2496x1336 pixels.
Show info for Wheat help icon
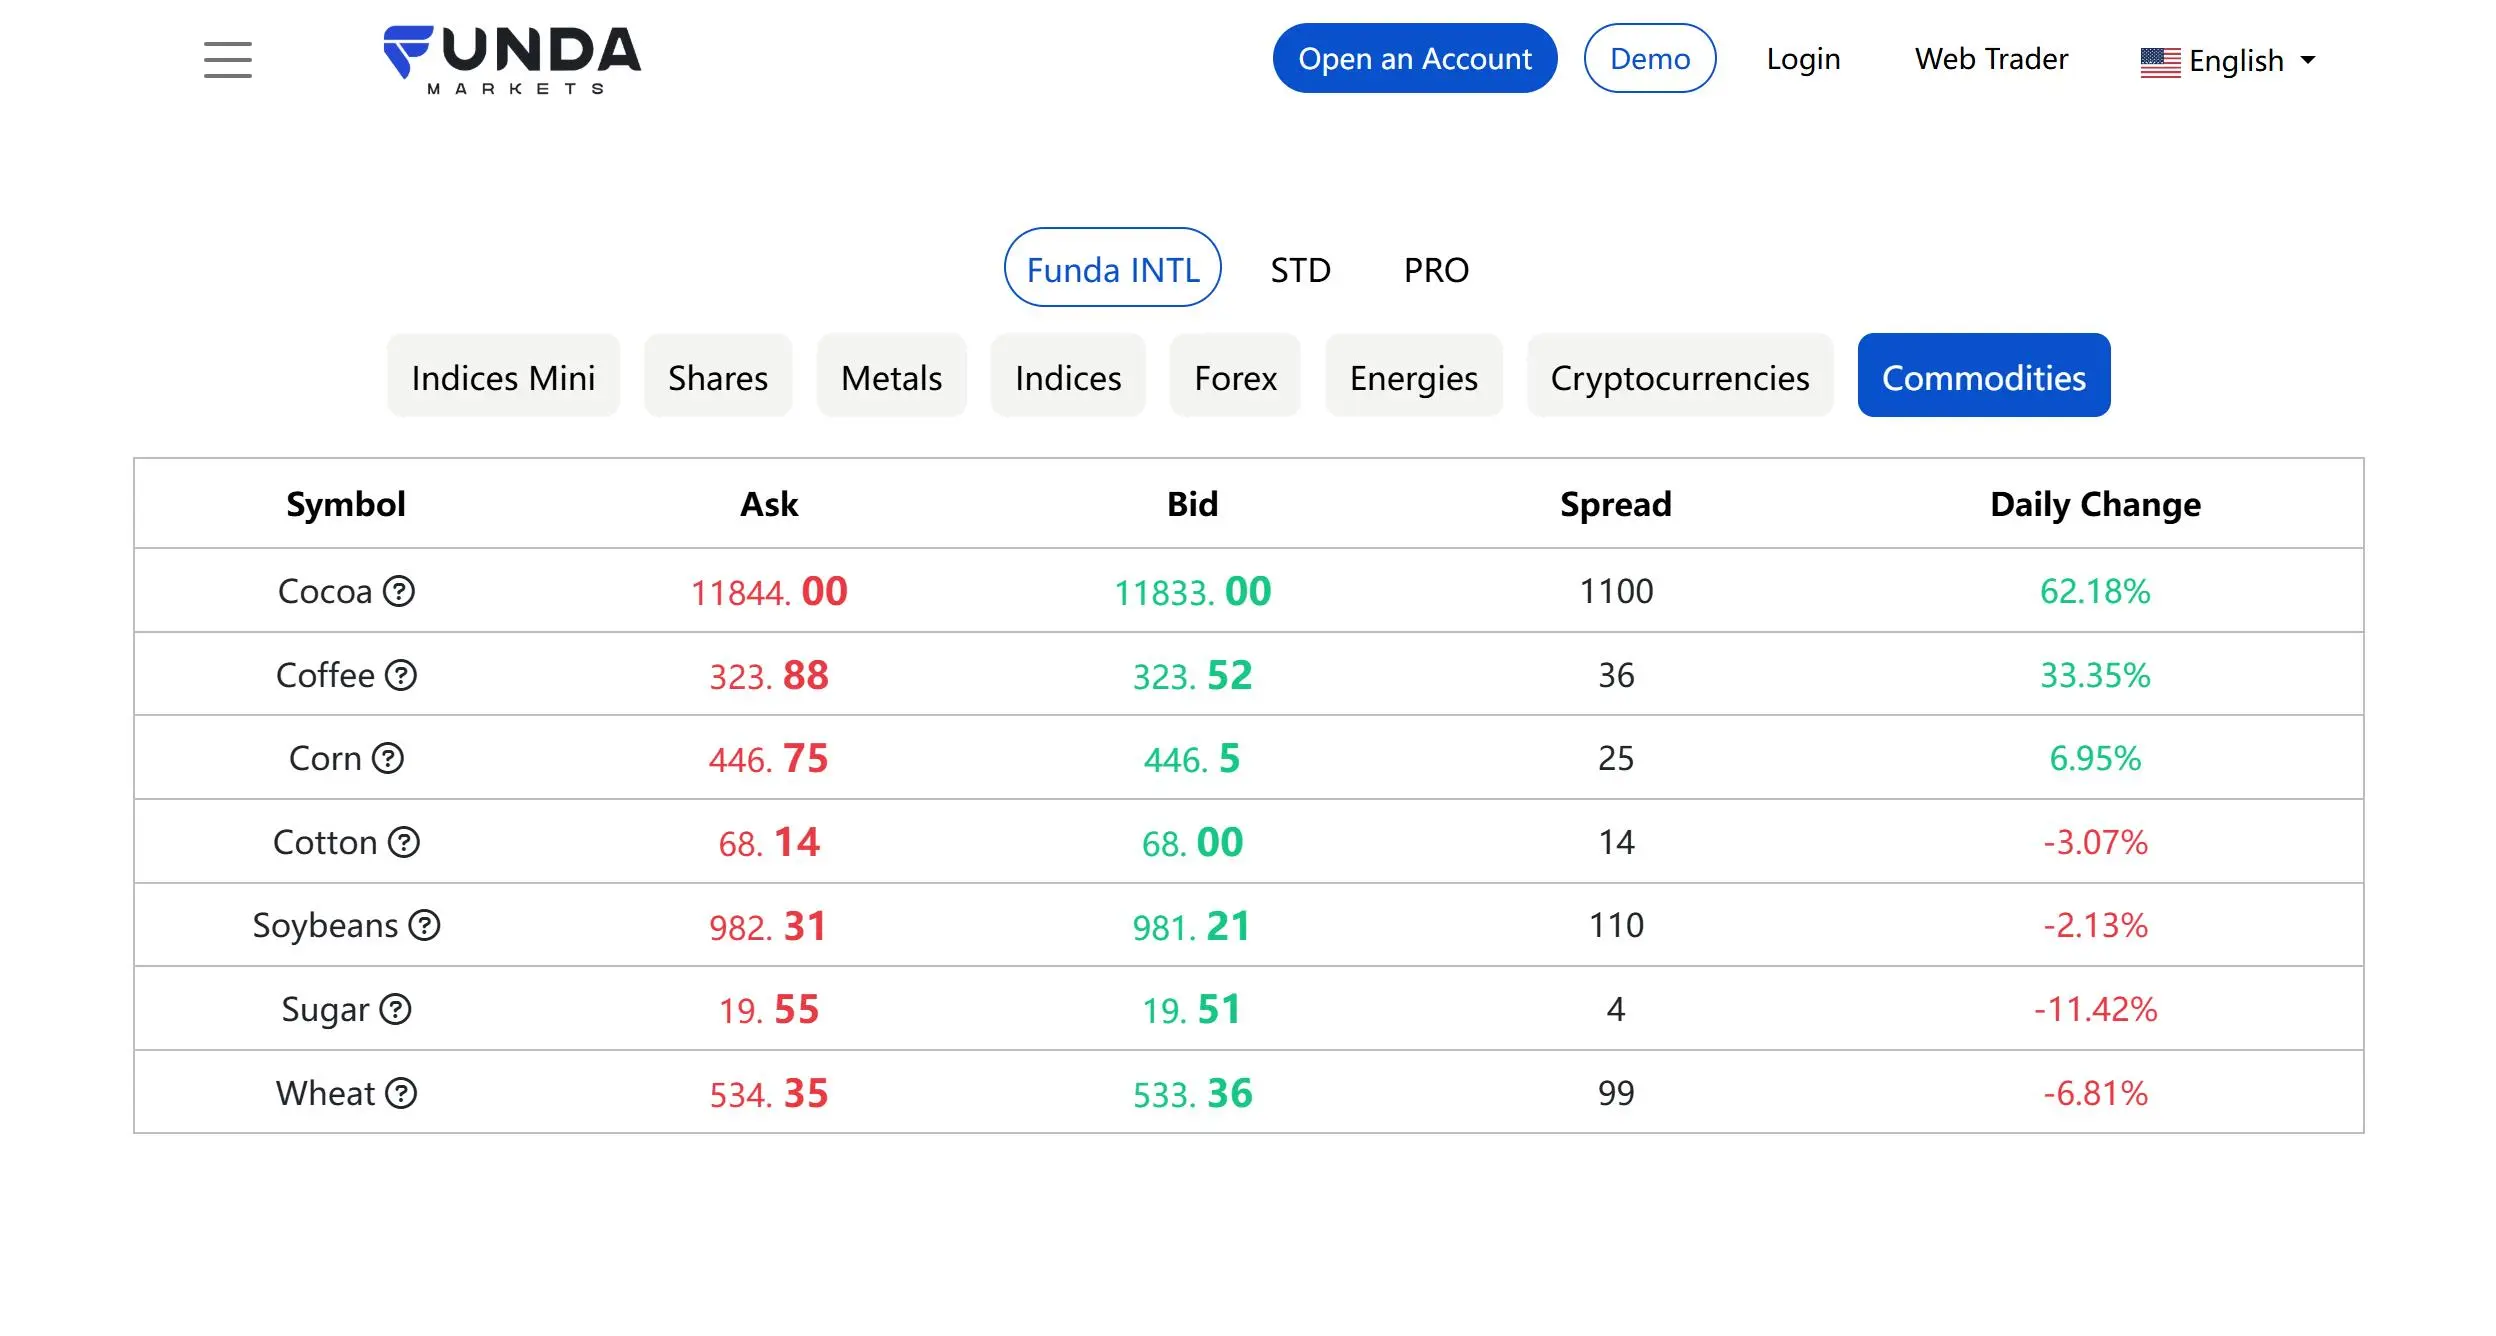click(x=401, y=1093)
